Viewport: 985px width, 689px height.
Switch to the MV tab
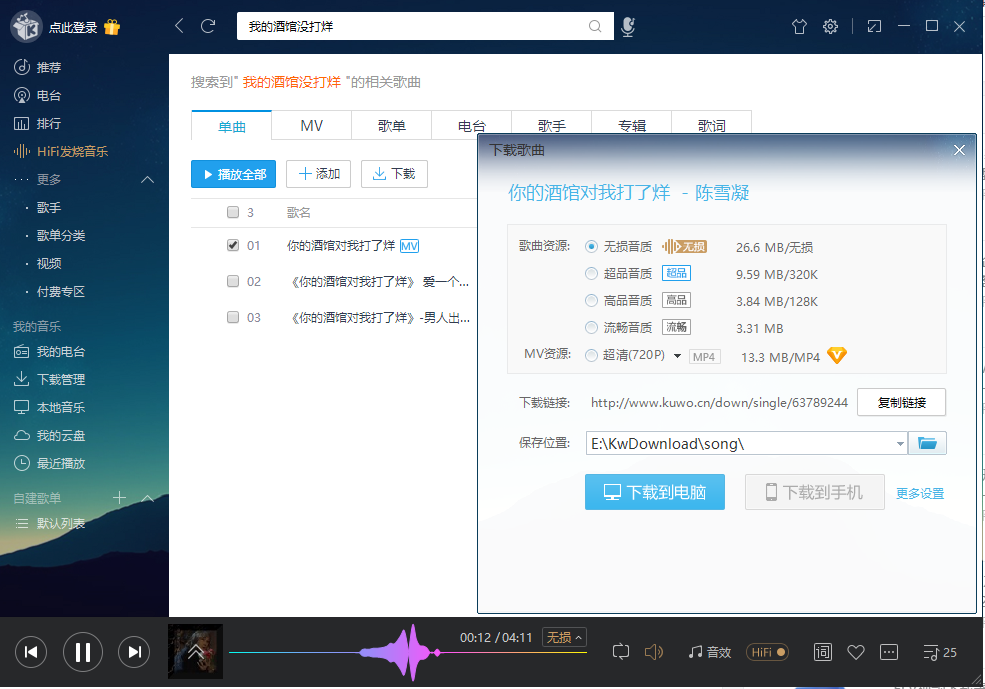[x=312, y=126]
